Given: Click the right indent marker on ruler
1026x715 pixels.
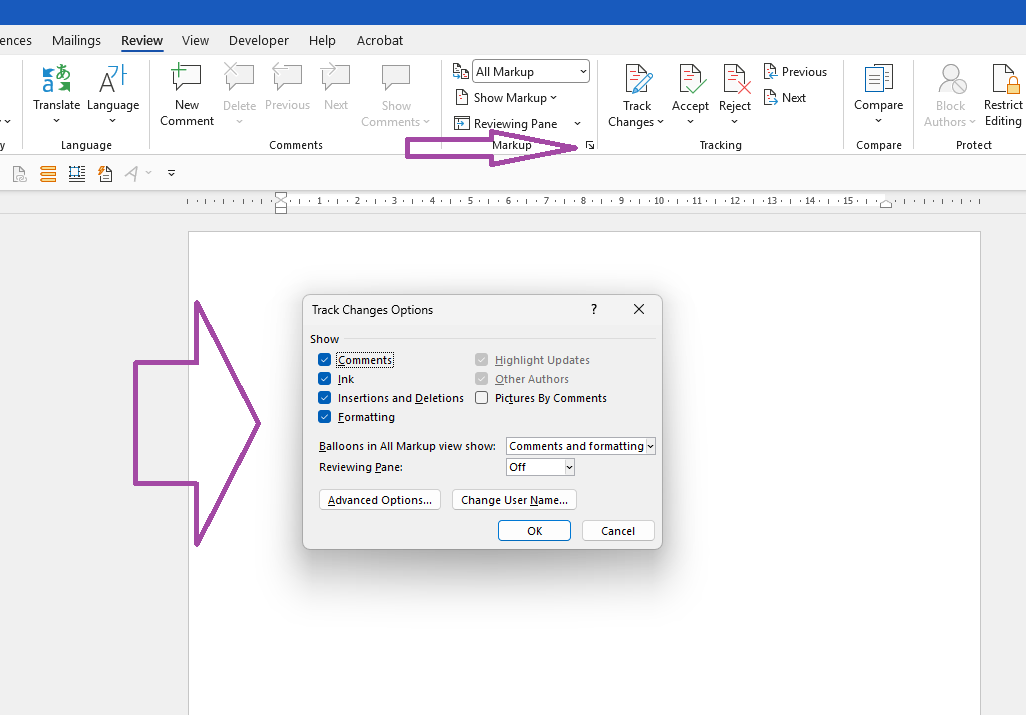Looking at the screenshot, I should coord(885,203).
